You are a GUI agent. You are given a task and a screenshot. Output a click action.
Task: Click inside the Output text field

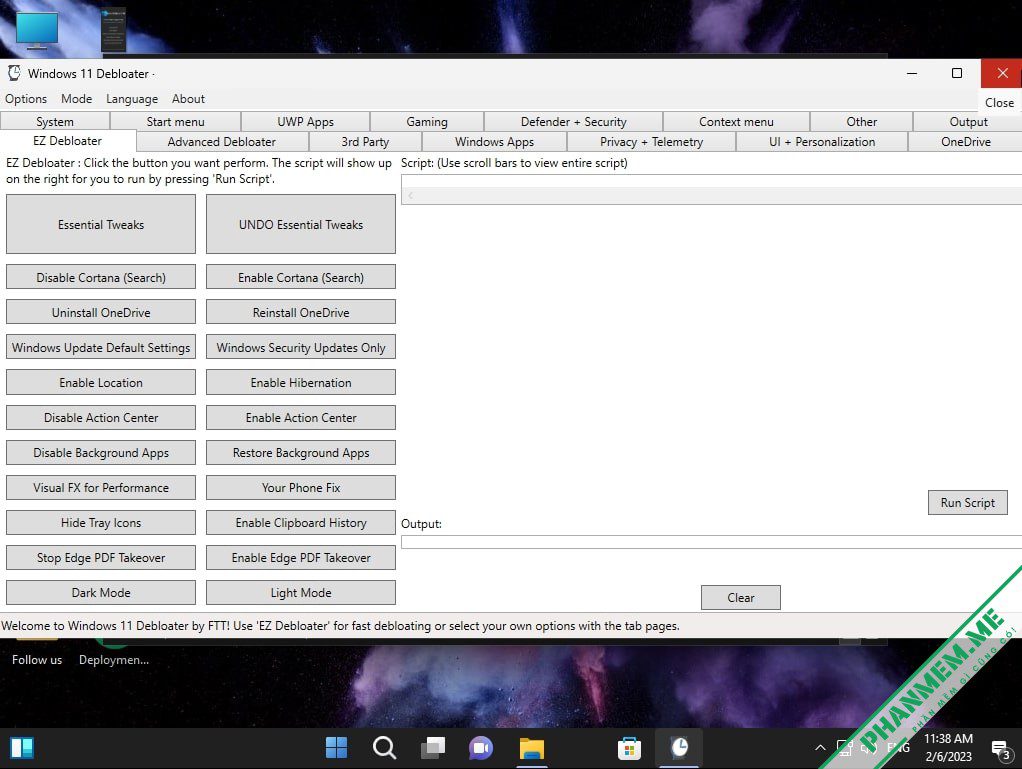712,542
